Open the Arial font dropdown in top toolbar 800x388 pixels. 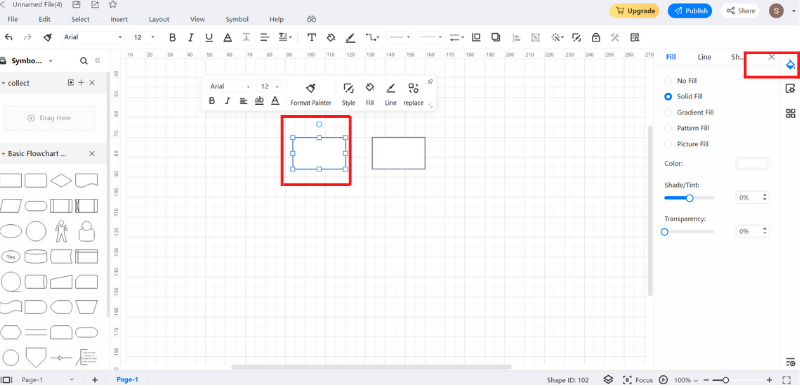[x=93, y=37]
